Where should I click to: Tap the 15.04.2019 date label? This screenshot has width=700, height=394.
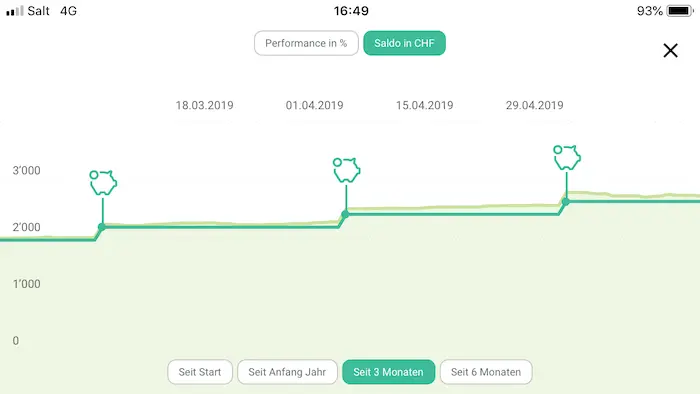pyautogui.click(x=425, y=105)
